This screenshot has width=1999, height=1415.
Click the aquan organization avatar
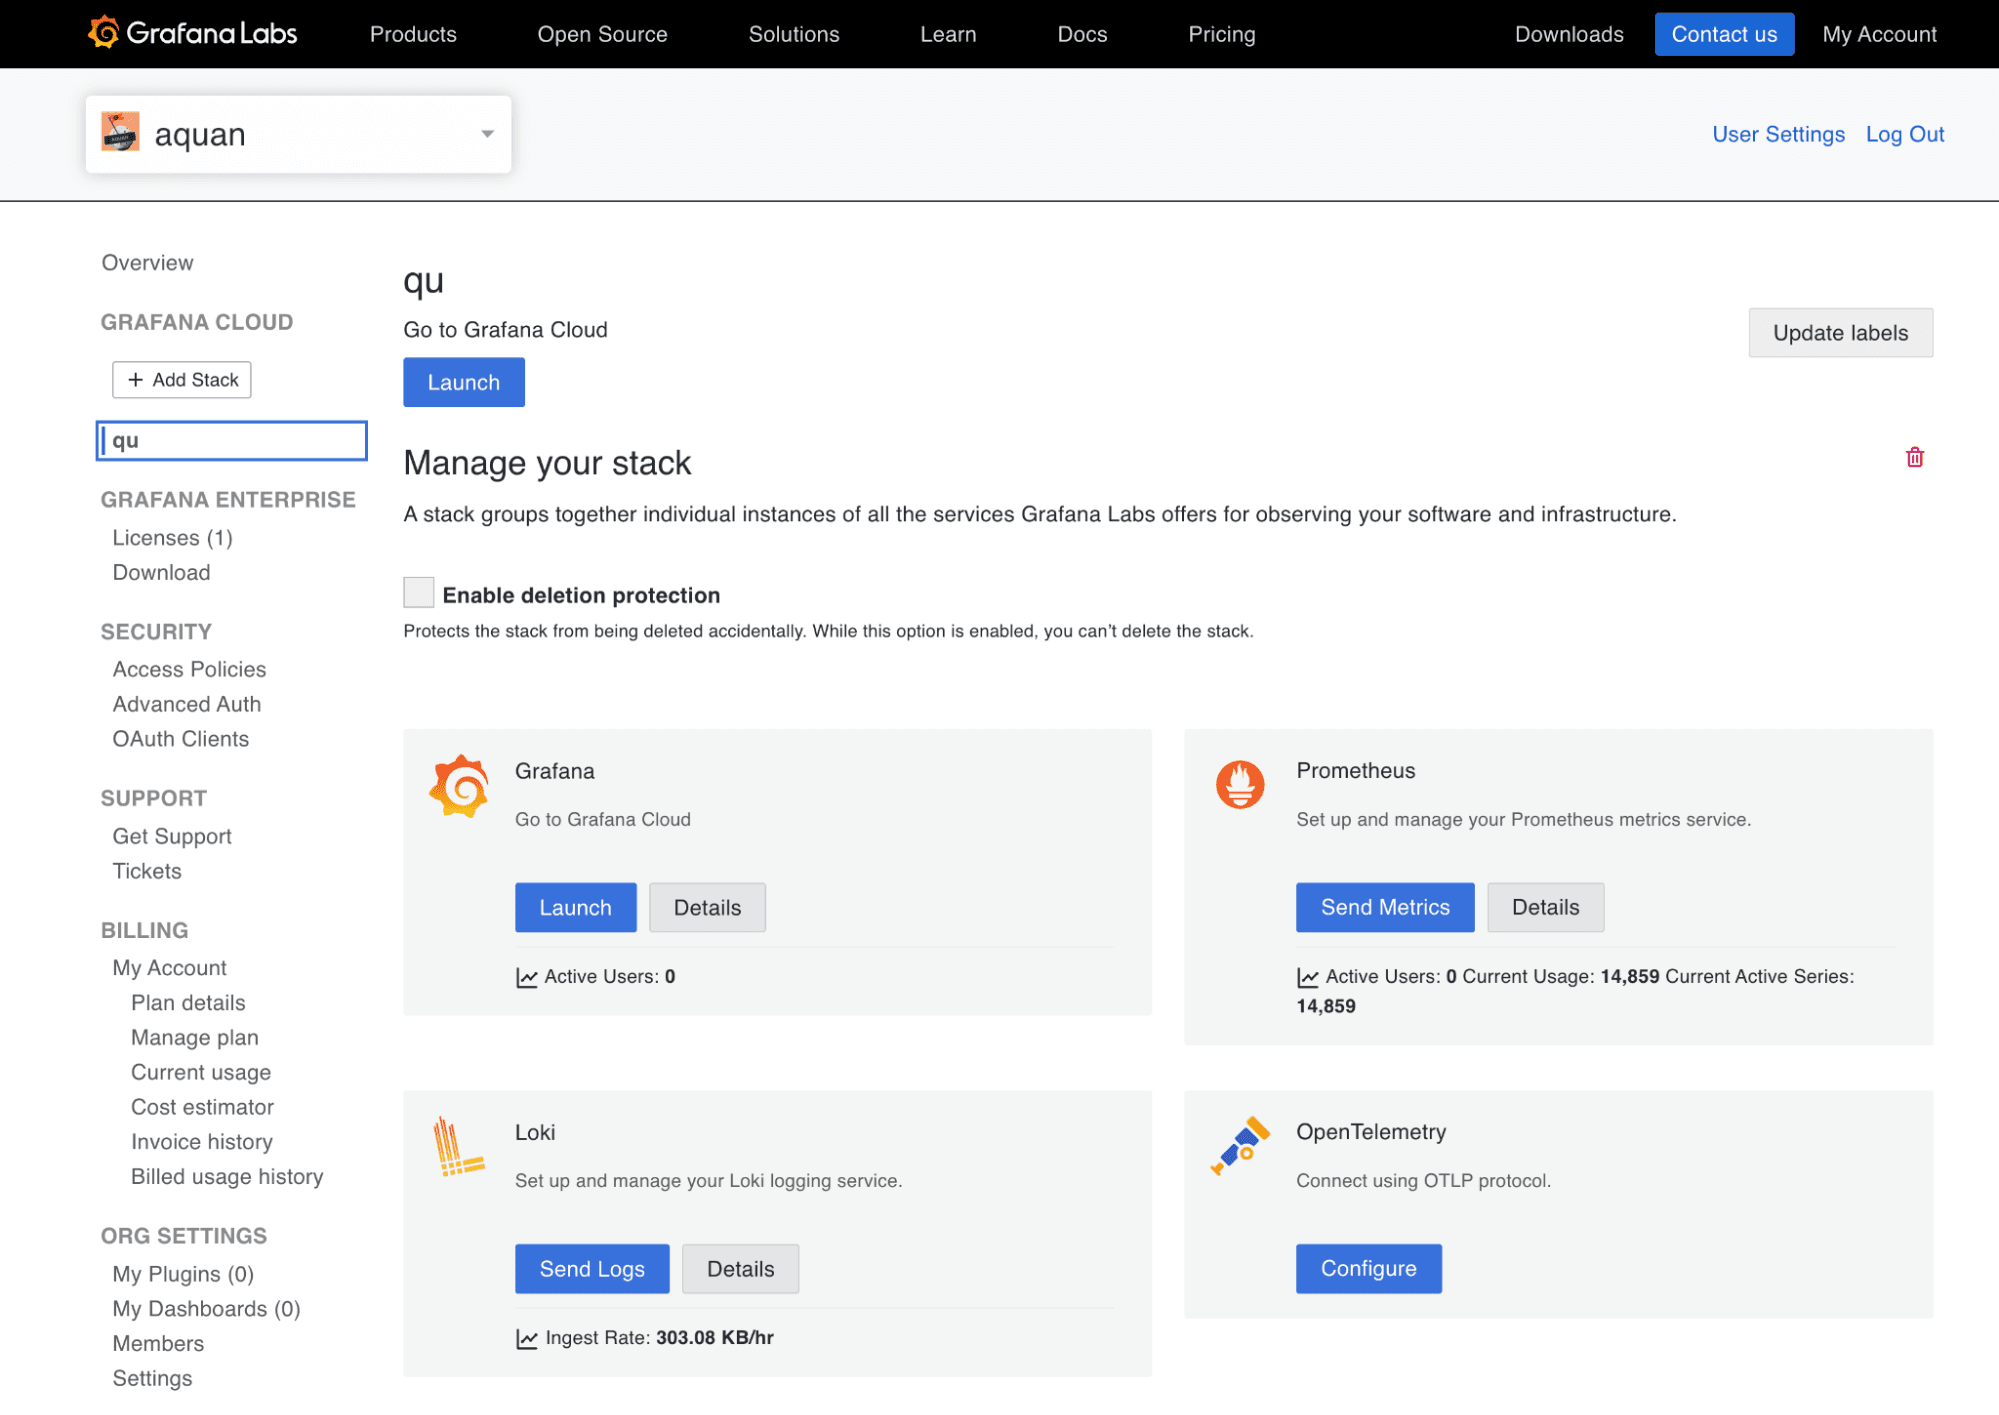pyautogui.click(x=122, y=133)
